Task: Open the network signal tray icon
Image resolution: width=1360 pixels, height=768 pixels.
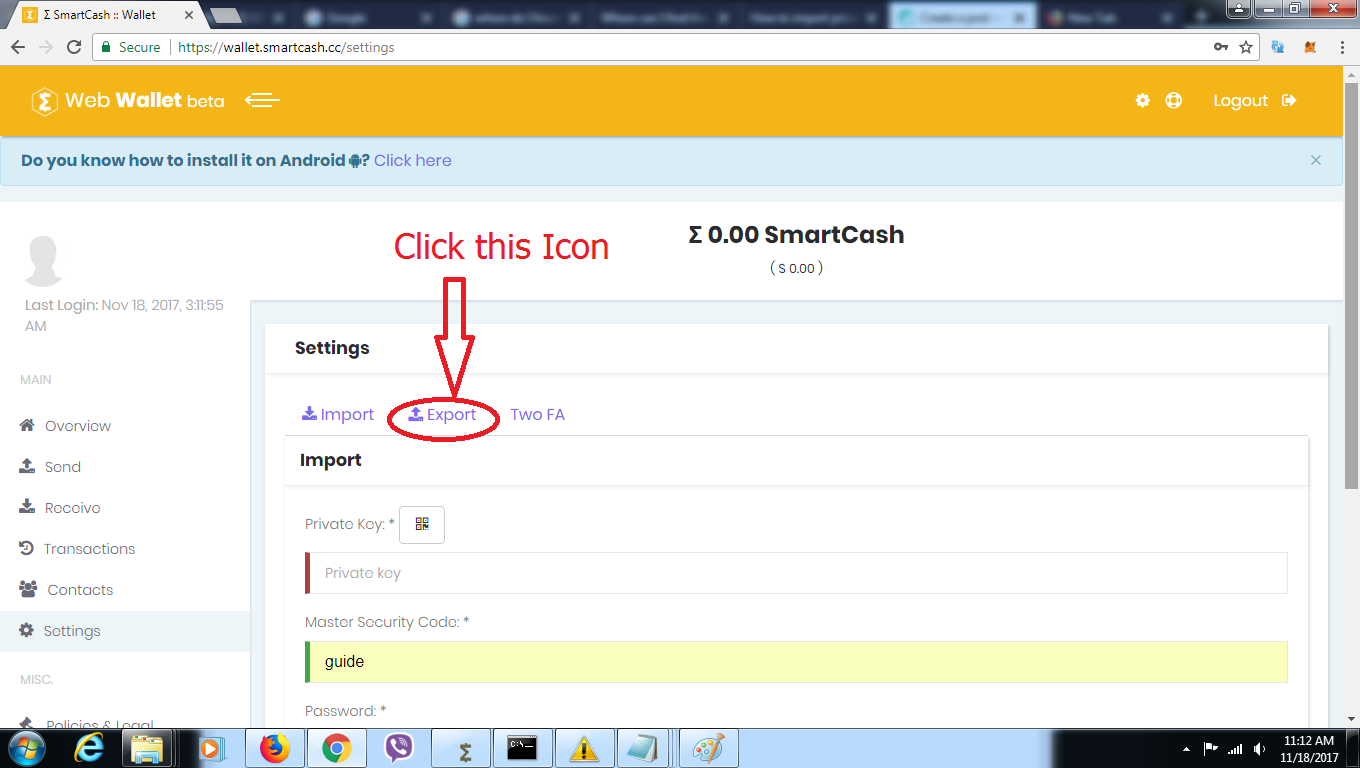Action: pos(1235,748)
